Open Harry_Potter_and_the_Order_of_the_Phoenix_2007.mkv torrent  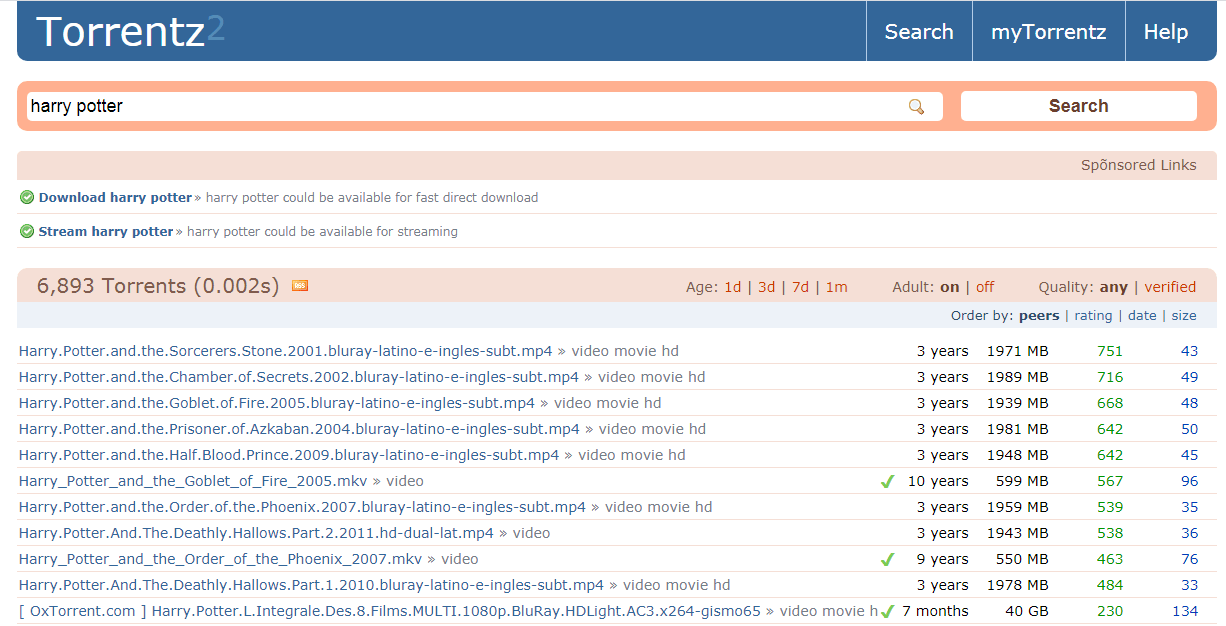point(220,559)
